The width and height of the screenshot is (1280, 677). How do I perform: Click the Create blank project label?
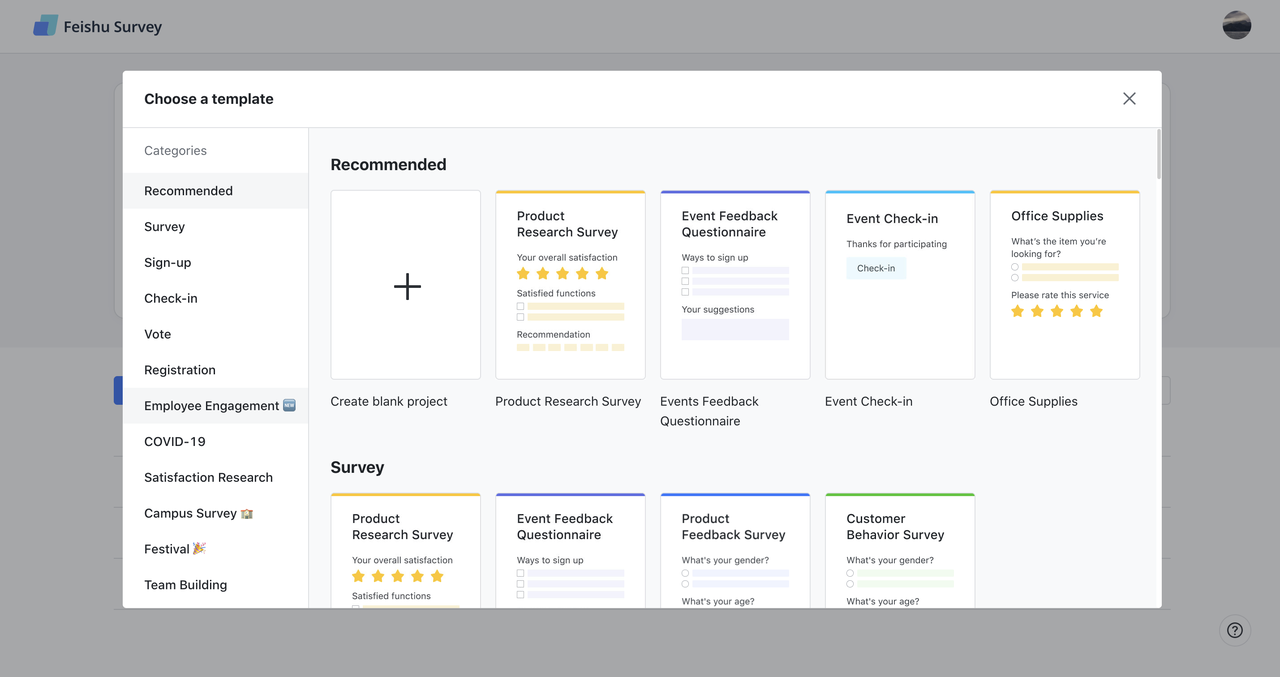(x=389, y=402)
